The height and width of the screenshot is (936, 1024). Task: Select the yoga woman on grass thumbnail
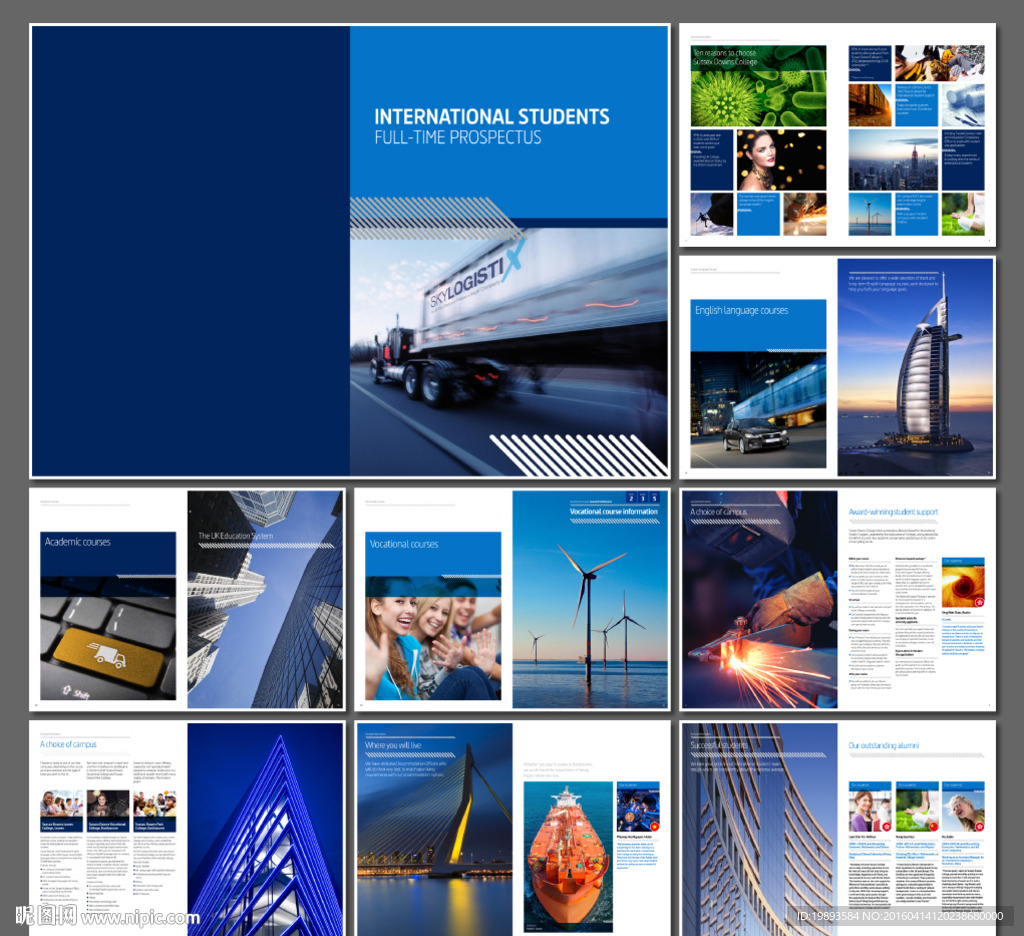click(963, 214)
